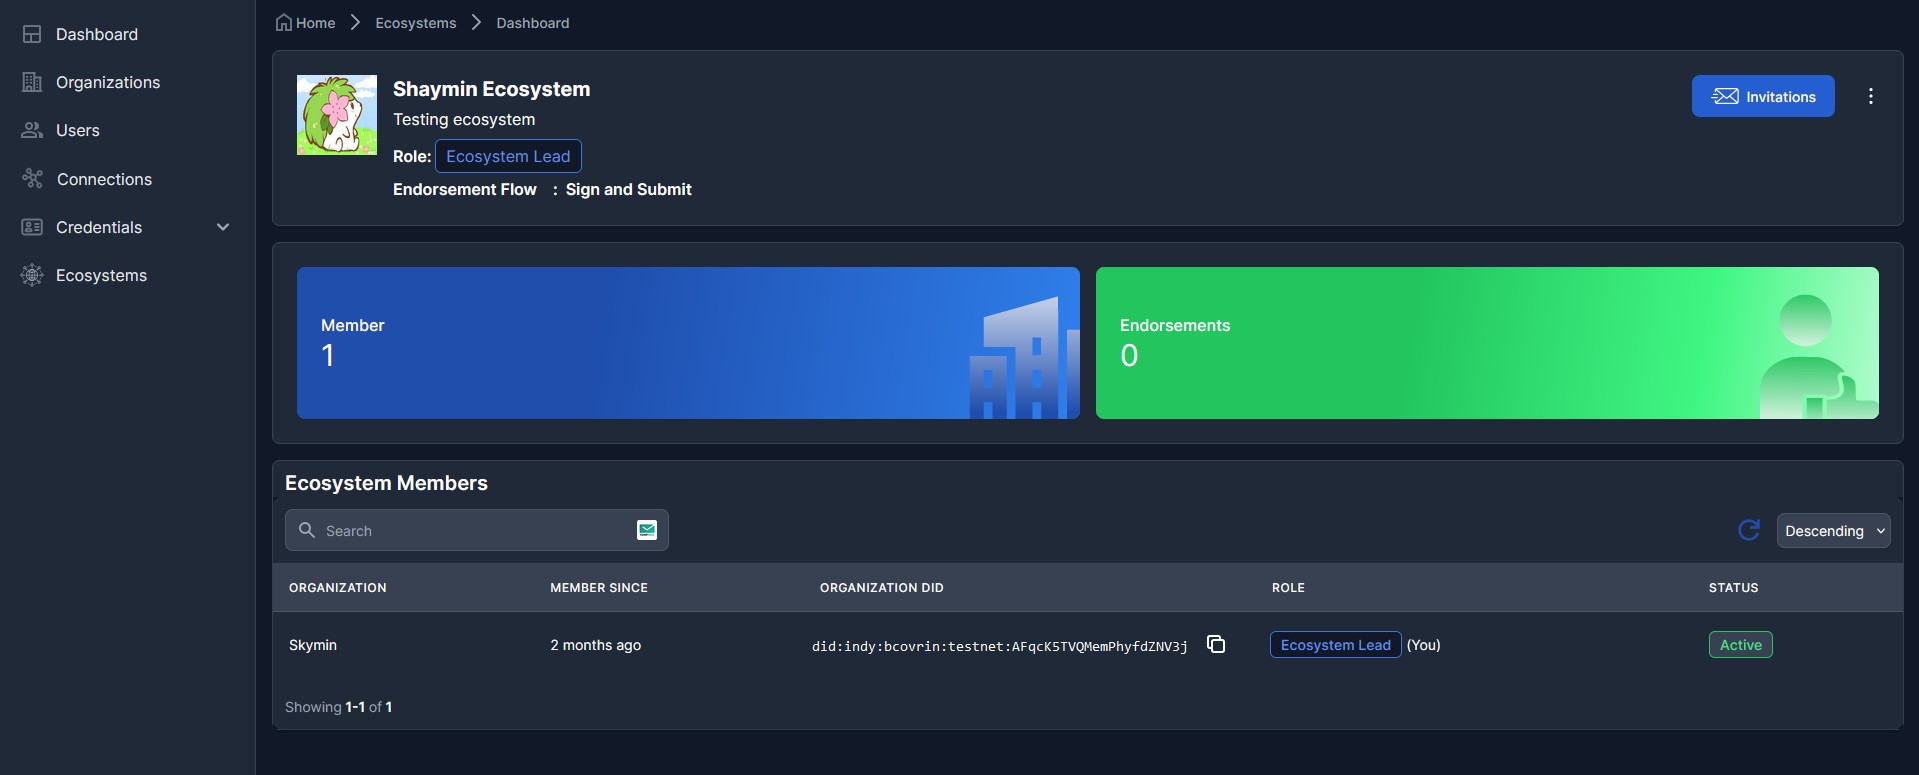Open the Descending sort dropdown
This screenshot has height=775, width=1919.
(1833, 531)
